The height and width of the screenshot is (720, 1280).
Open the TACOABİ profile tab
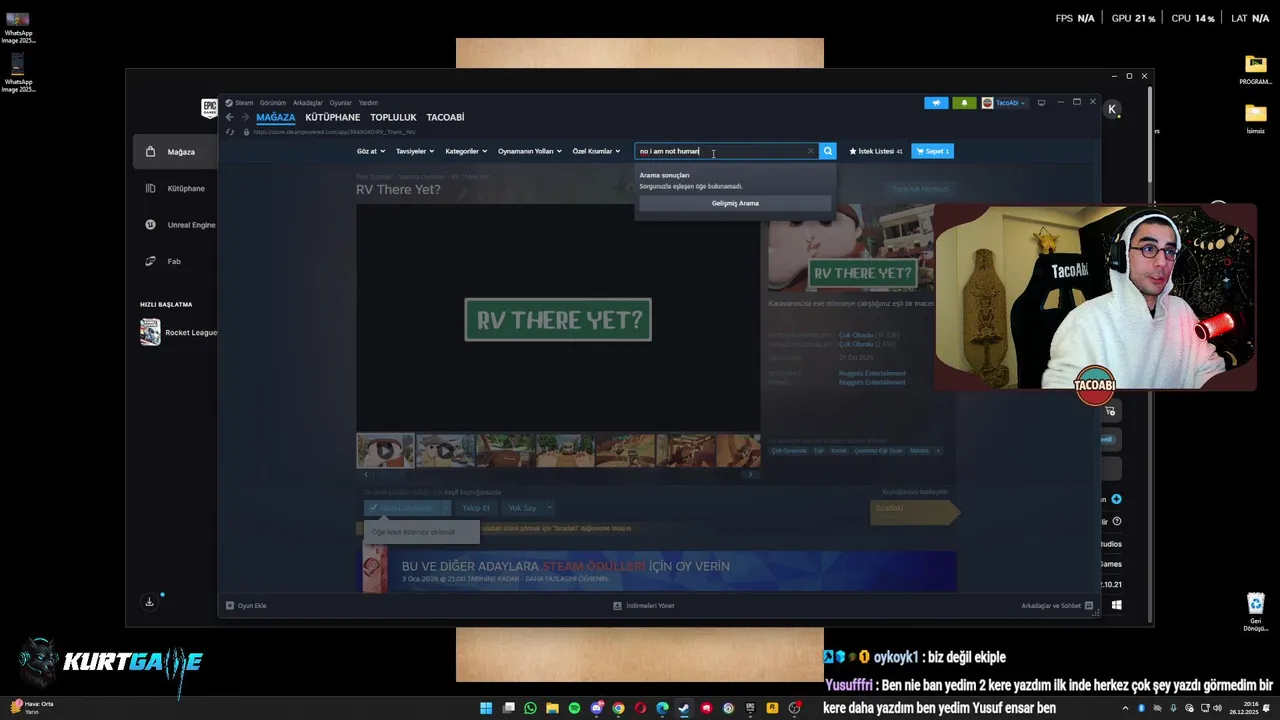(445, 117)
